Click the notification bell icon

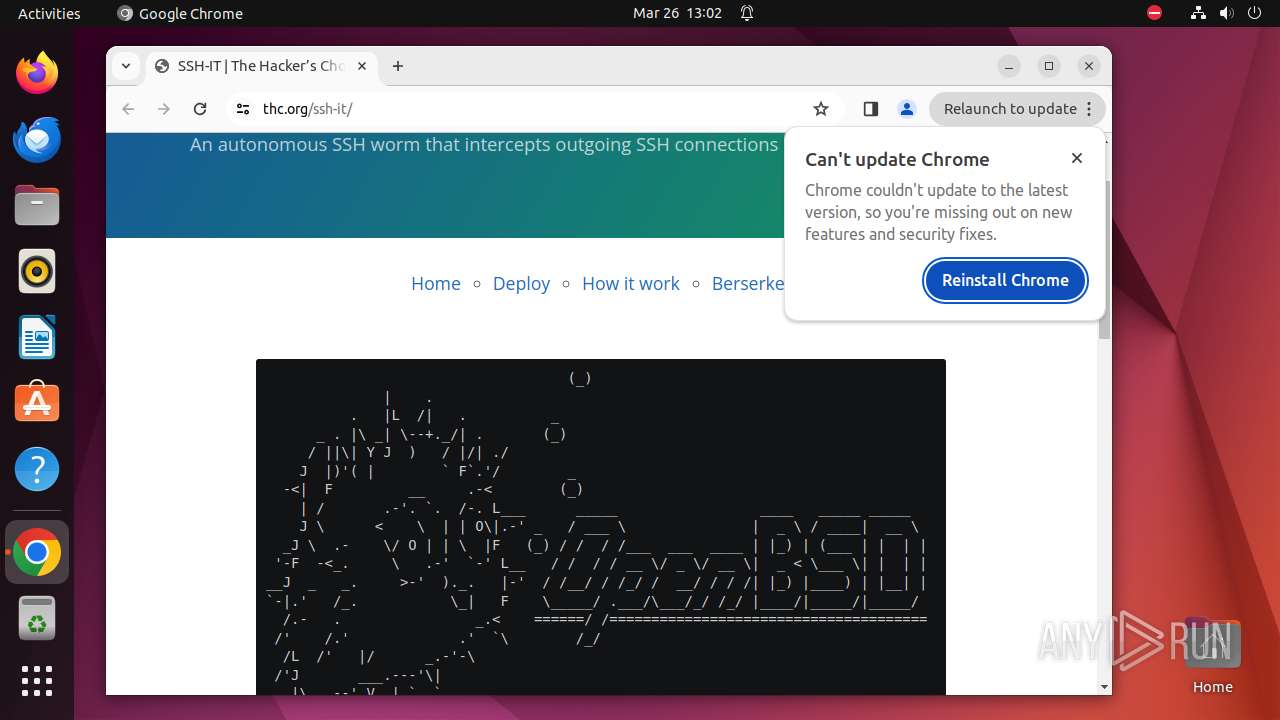[x=747, y=13]
